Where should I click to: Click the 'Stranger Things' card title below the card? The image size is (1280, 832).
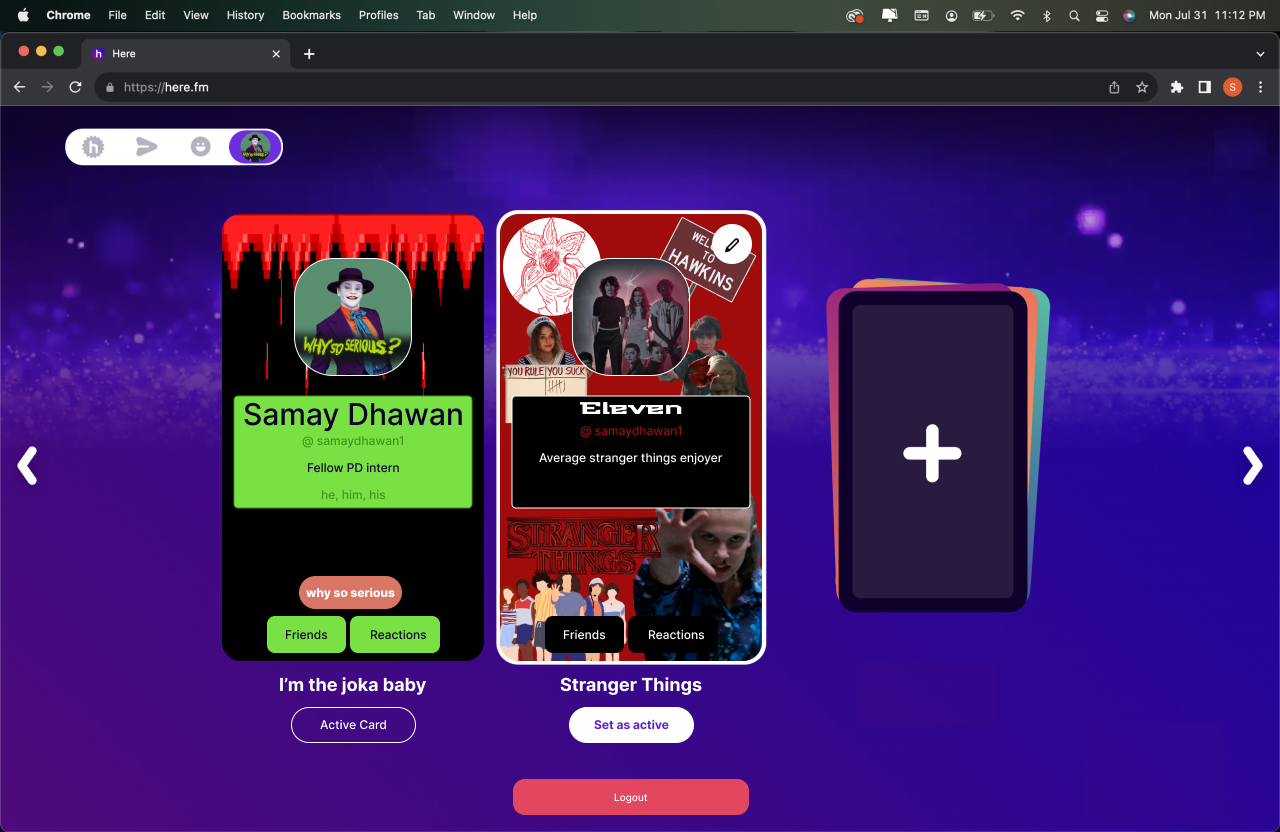pos(631,685)
